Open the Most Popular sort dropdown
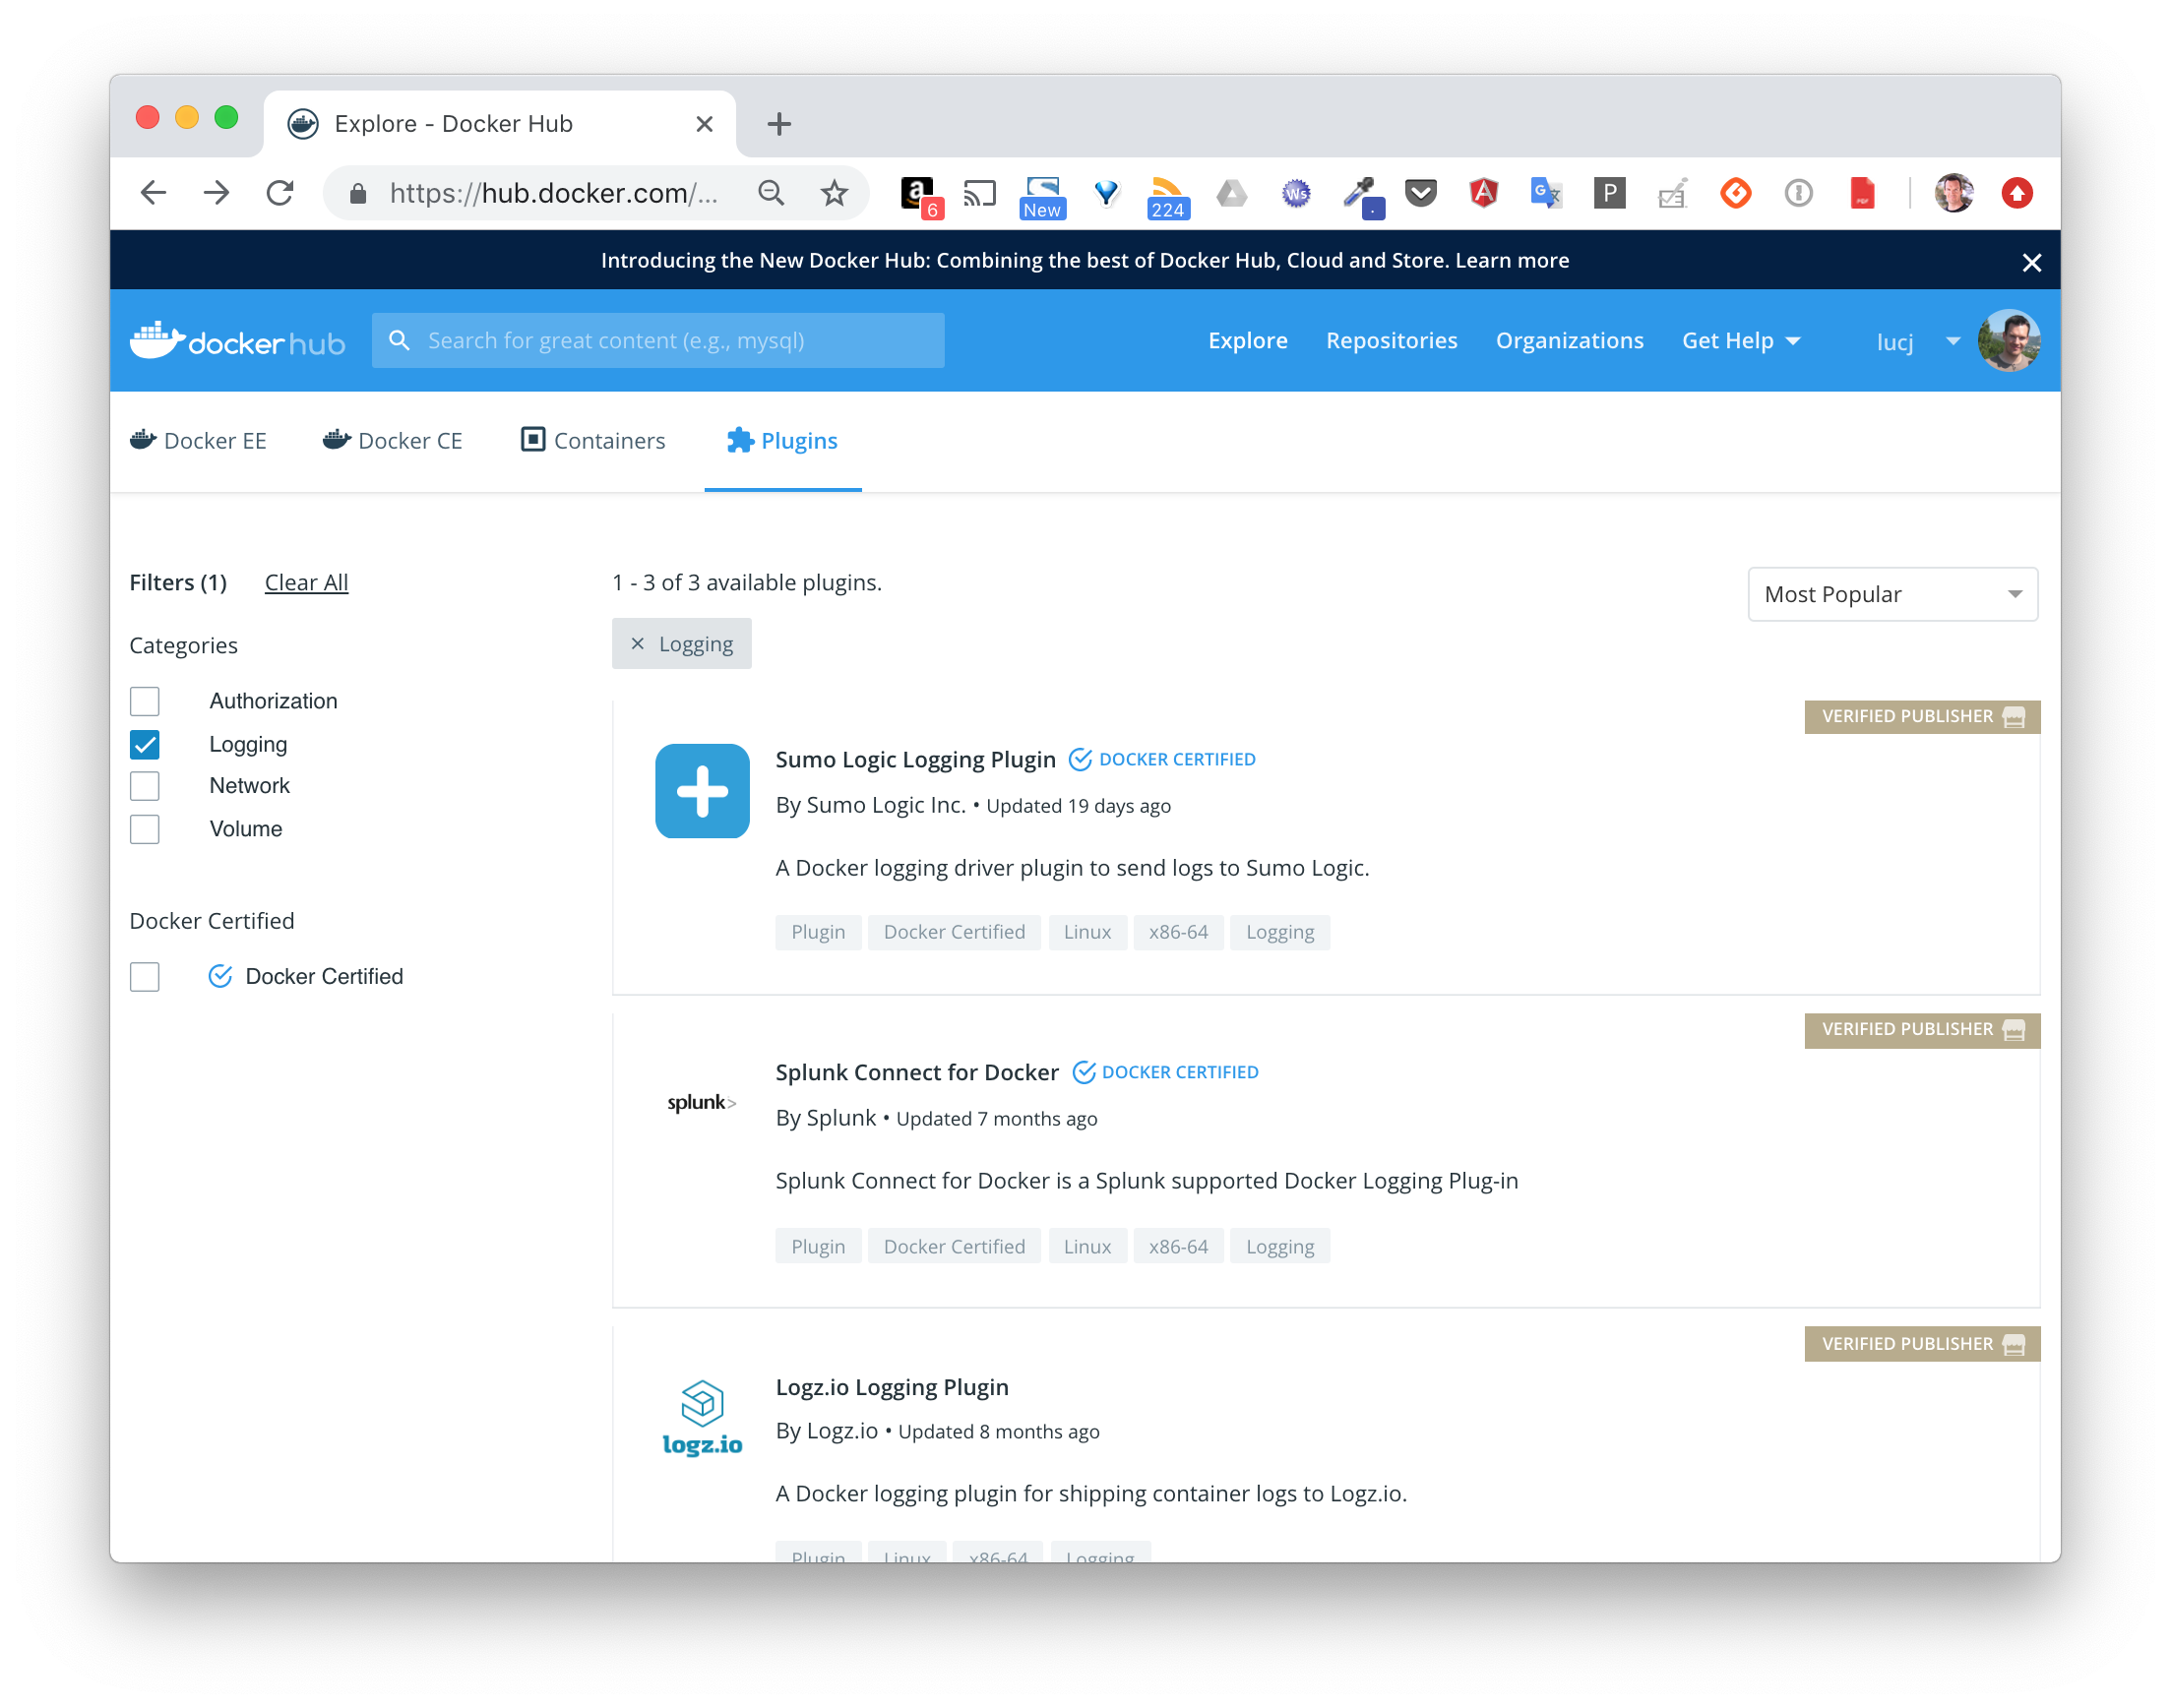This screenshot has width=2171, height=1708. point(1892,595)
